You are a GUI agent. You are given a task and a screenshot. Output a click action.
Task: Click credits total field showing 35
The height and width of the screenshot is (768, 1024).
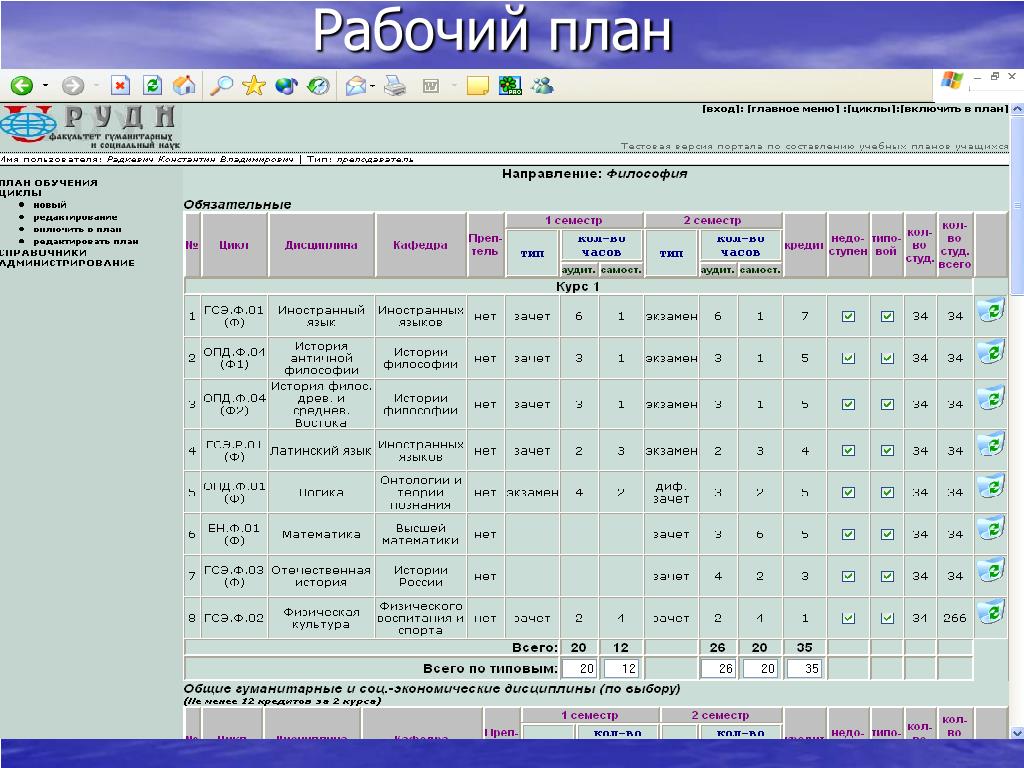click(805, 669)
